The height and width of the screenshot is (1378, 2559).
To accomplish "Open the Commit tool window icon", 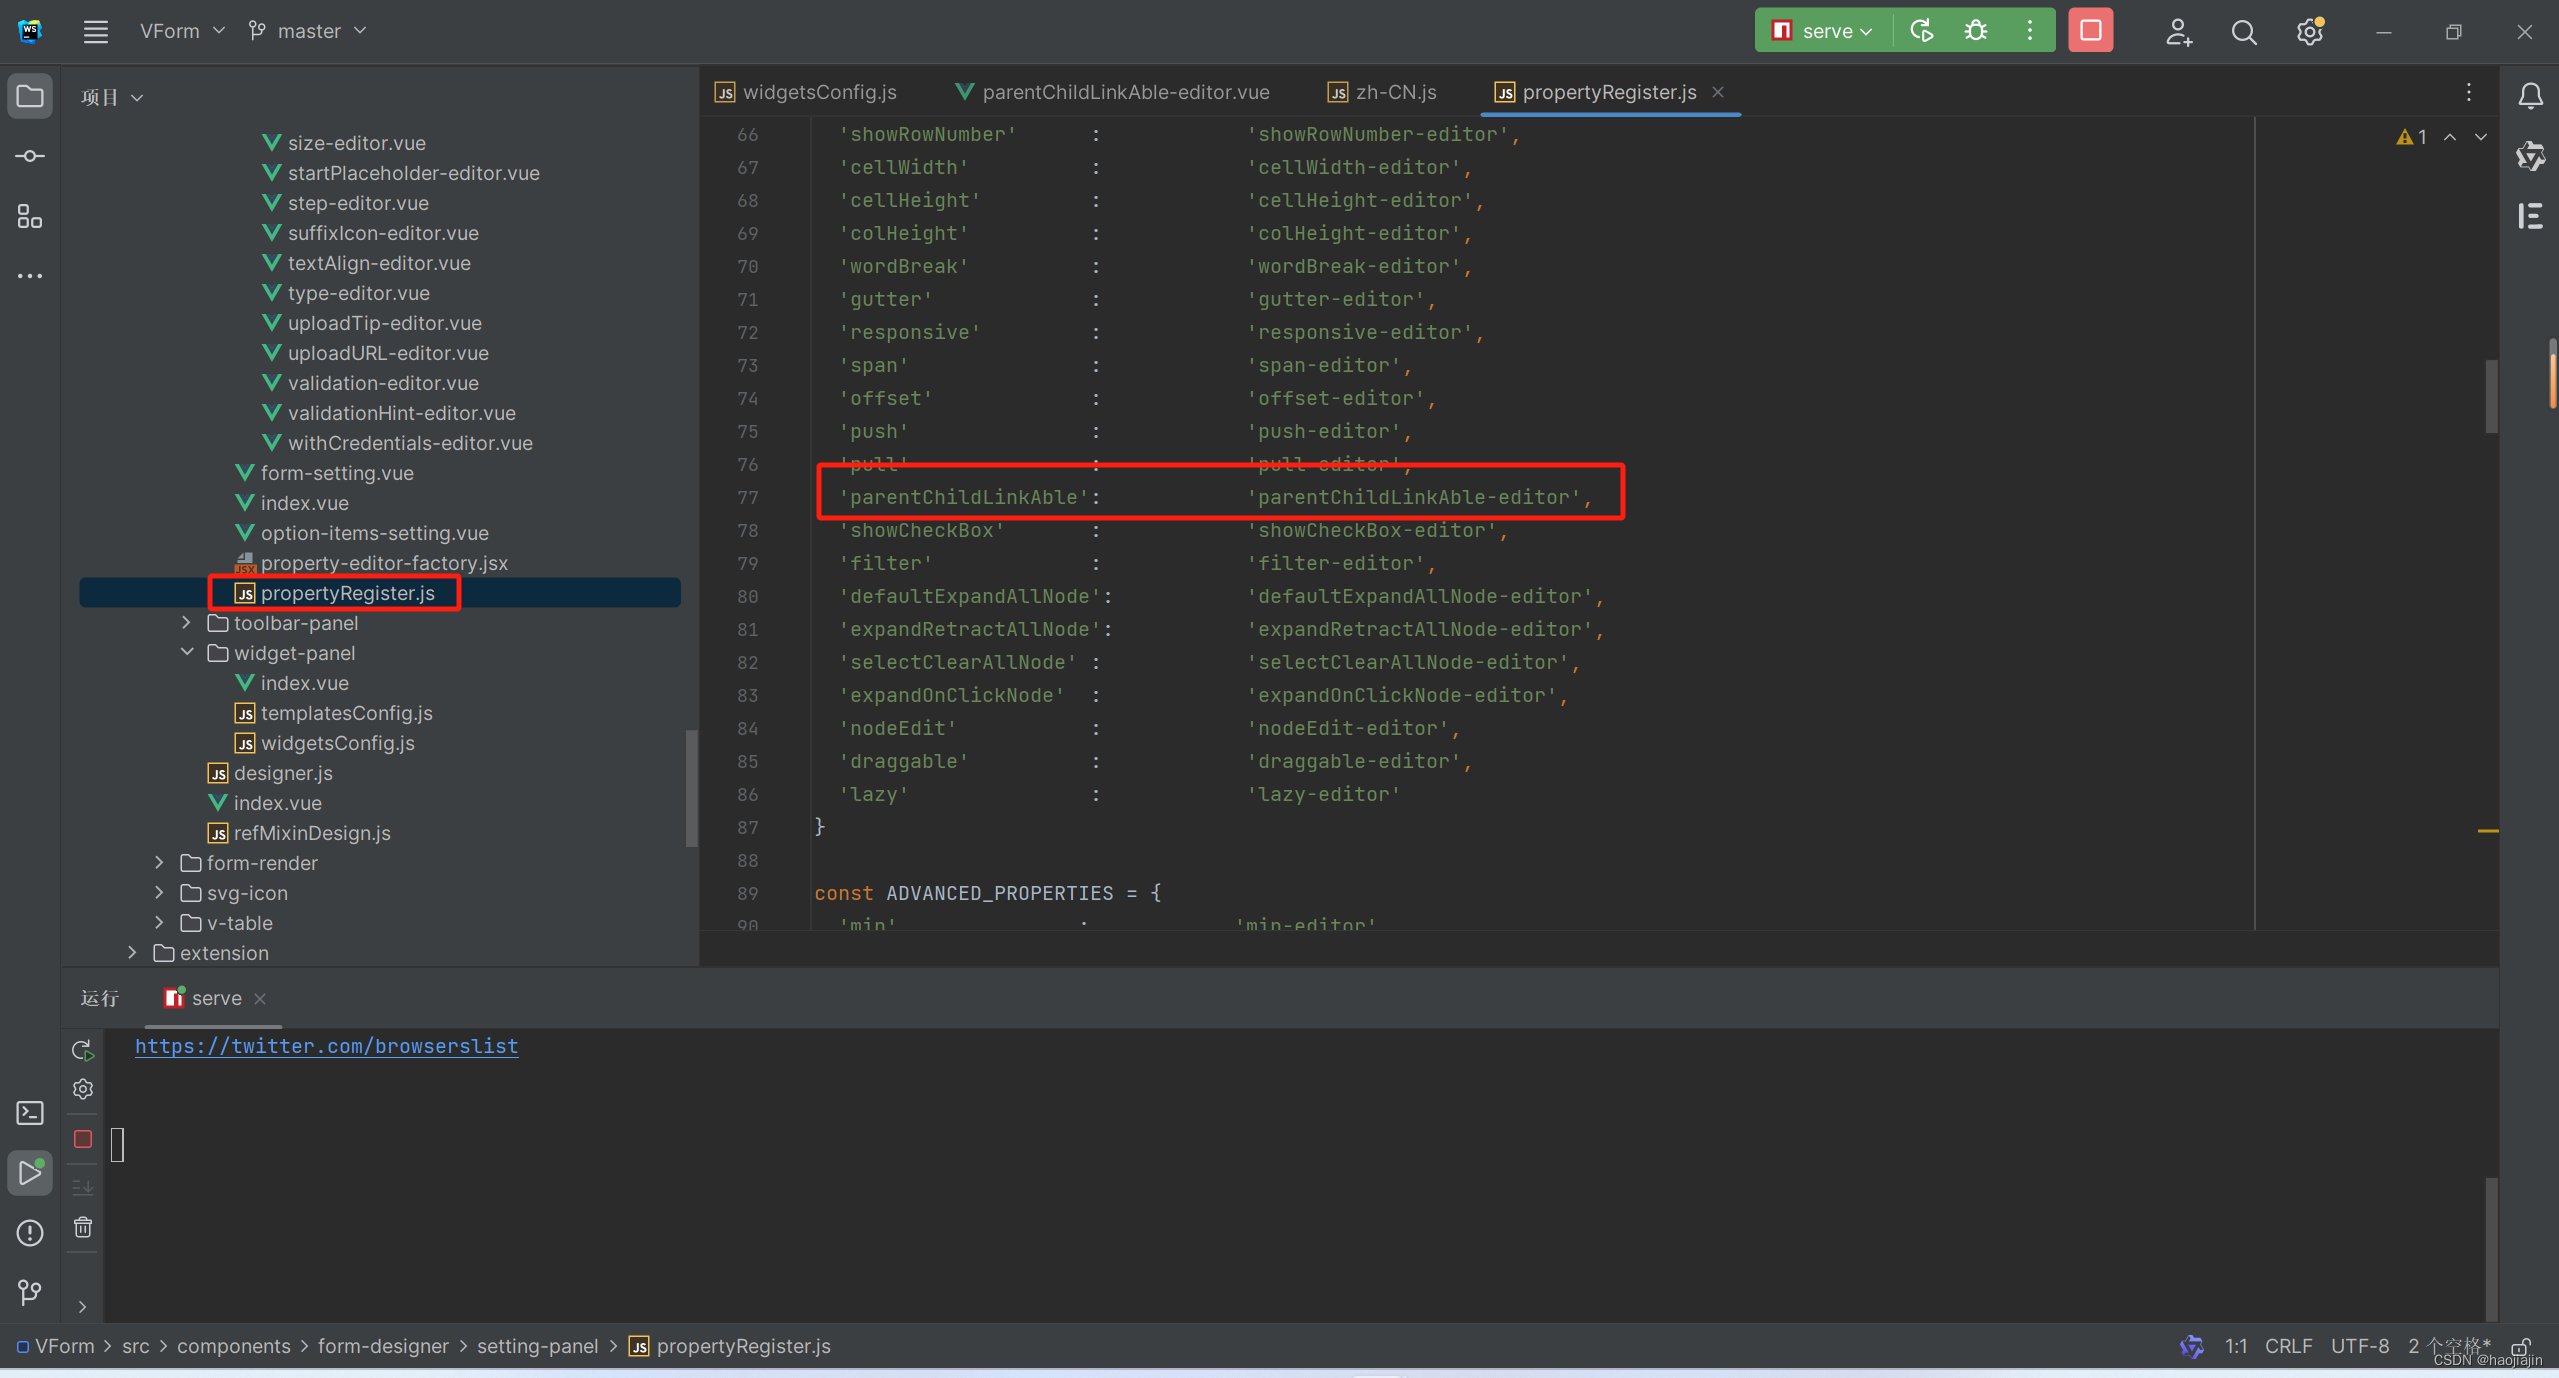I will pyautogui.click(x=30, y=156).
